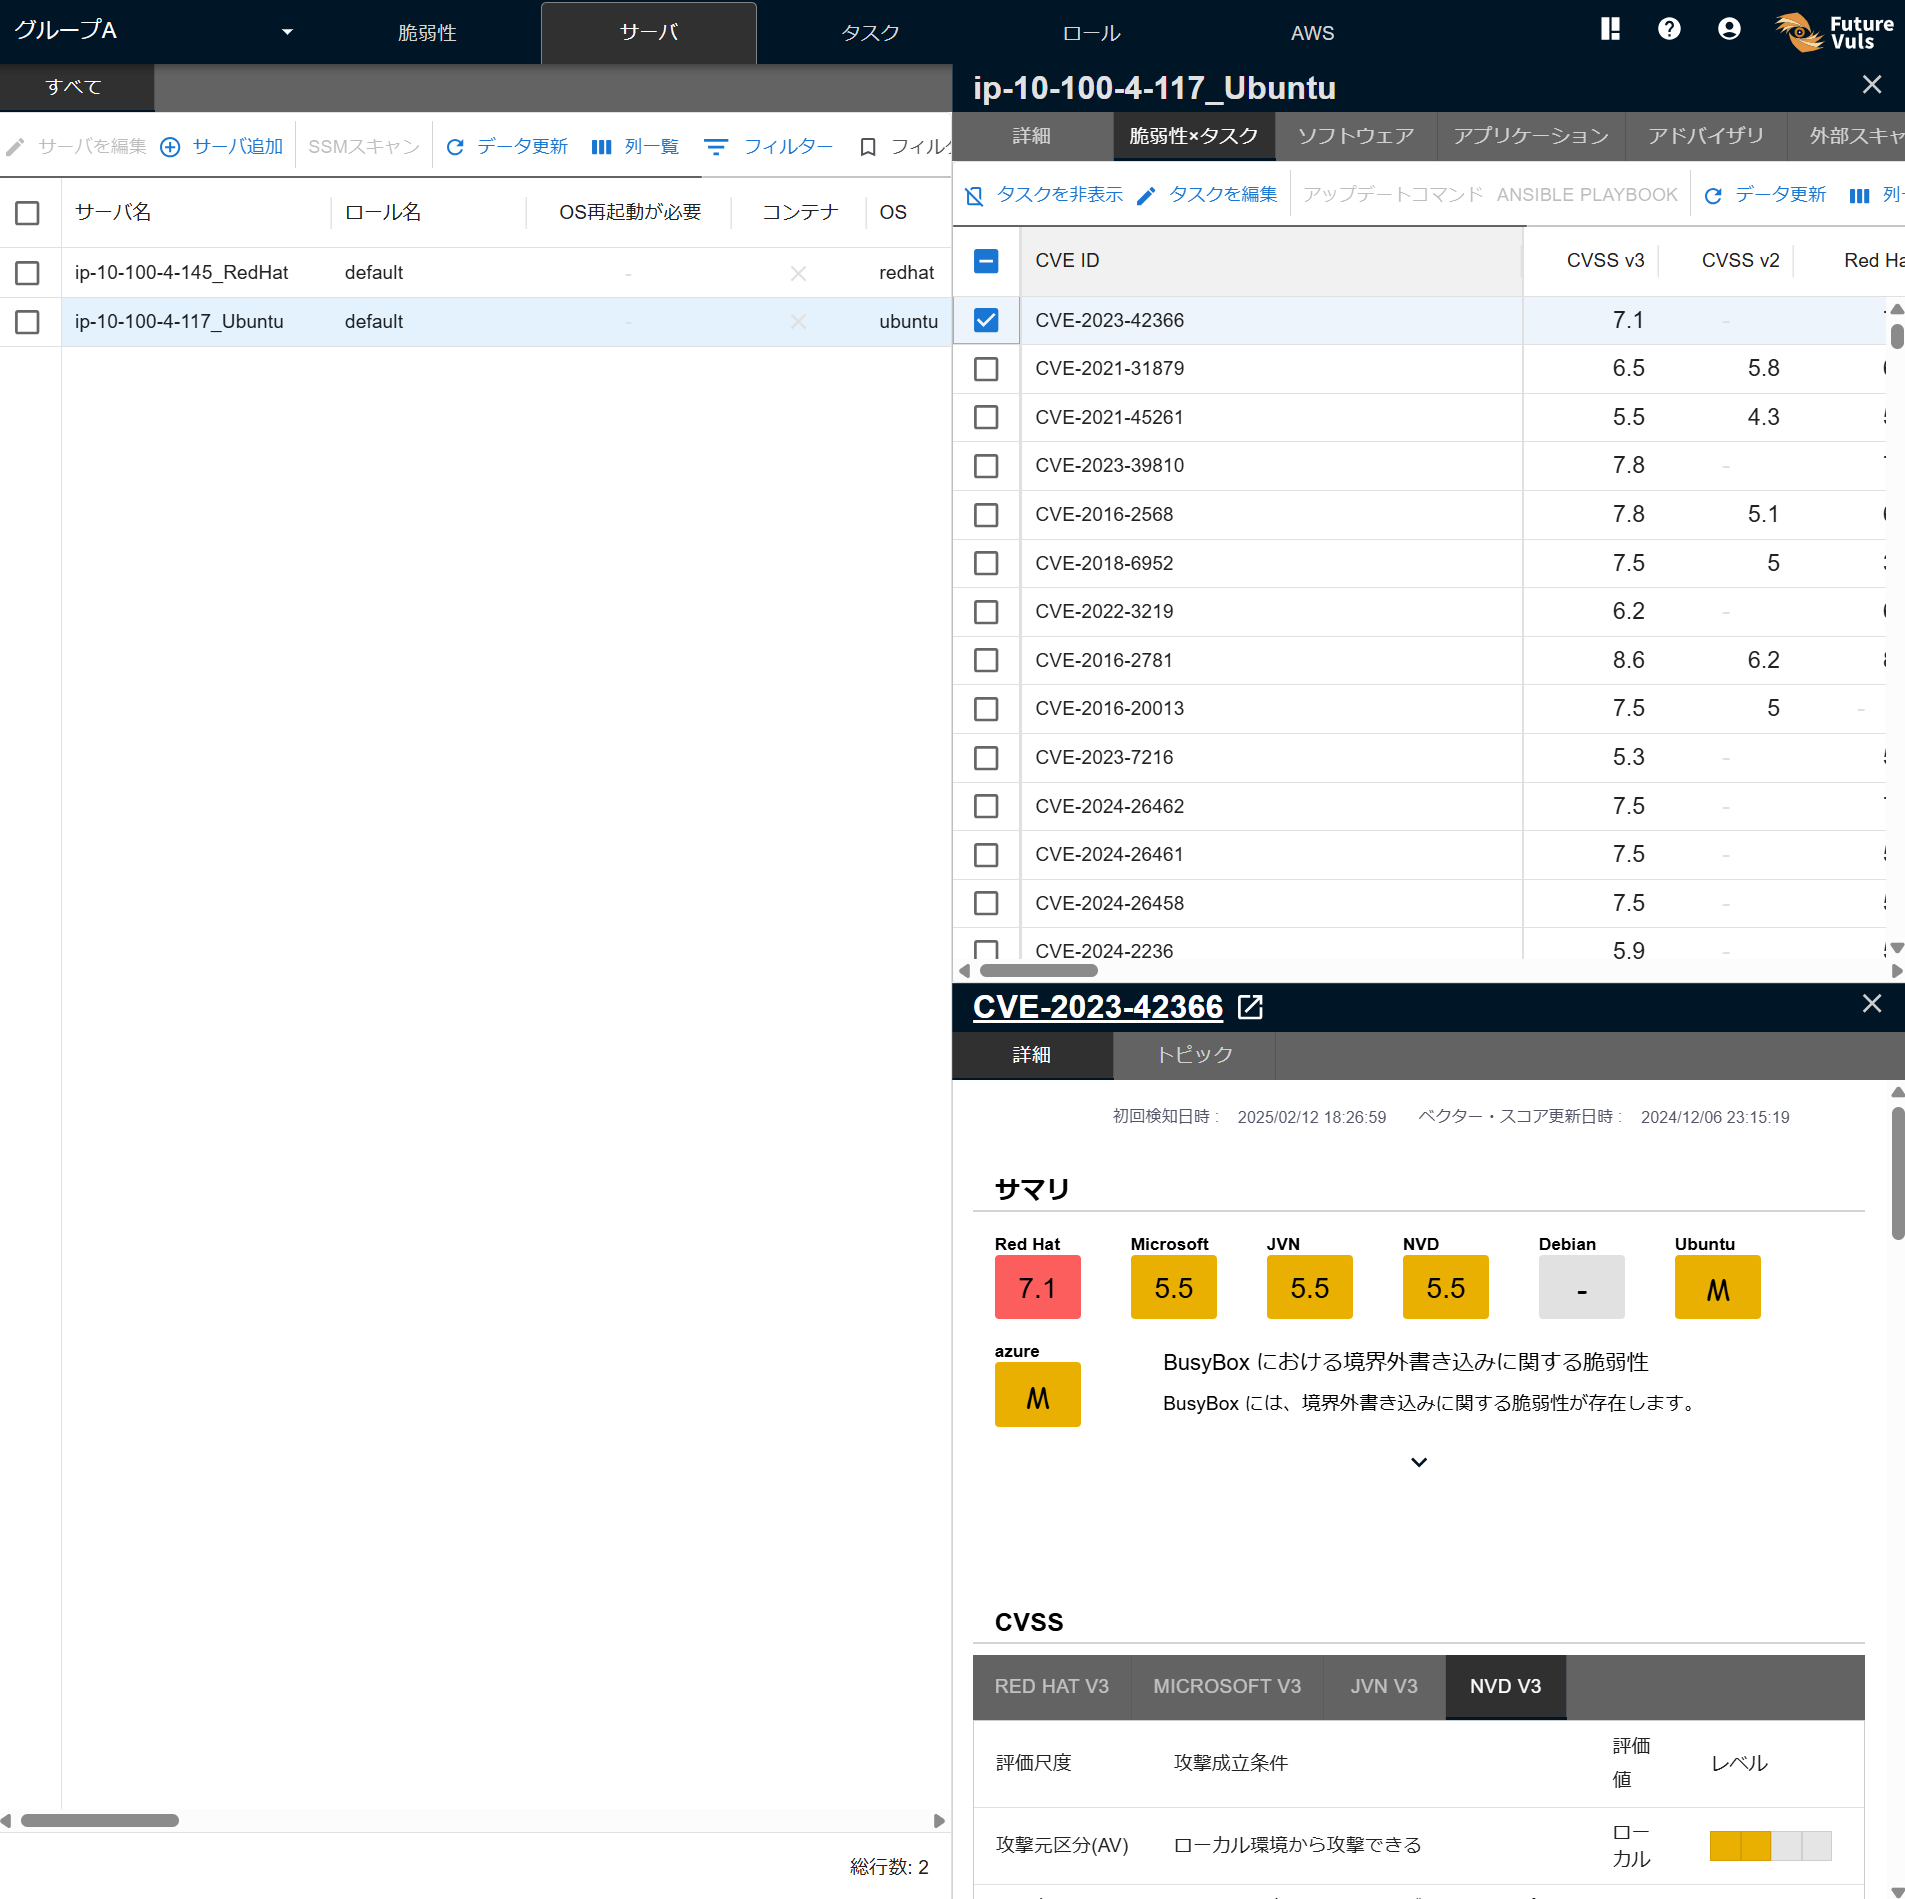Open CVE-2023-42366 external link icon
The width and height of the screenshot is (1905, 1899).
coord(1250,1007)
